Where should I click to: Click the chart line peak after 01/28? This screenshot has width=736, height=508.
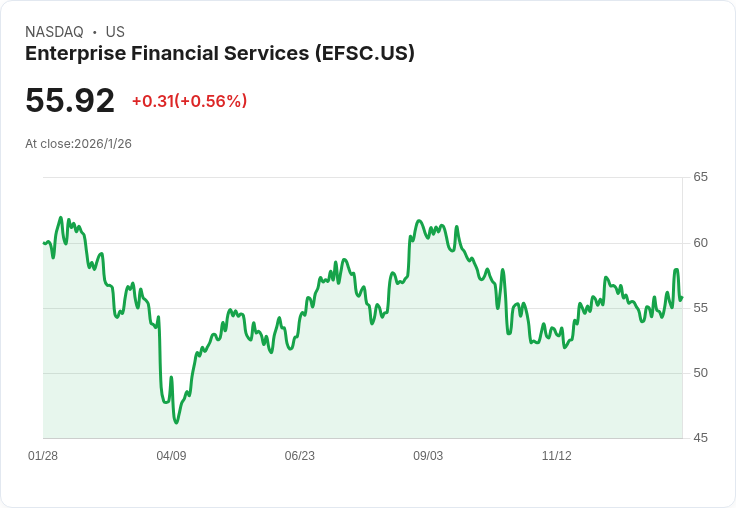[x=61, y=217]
